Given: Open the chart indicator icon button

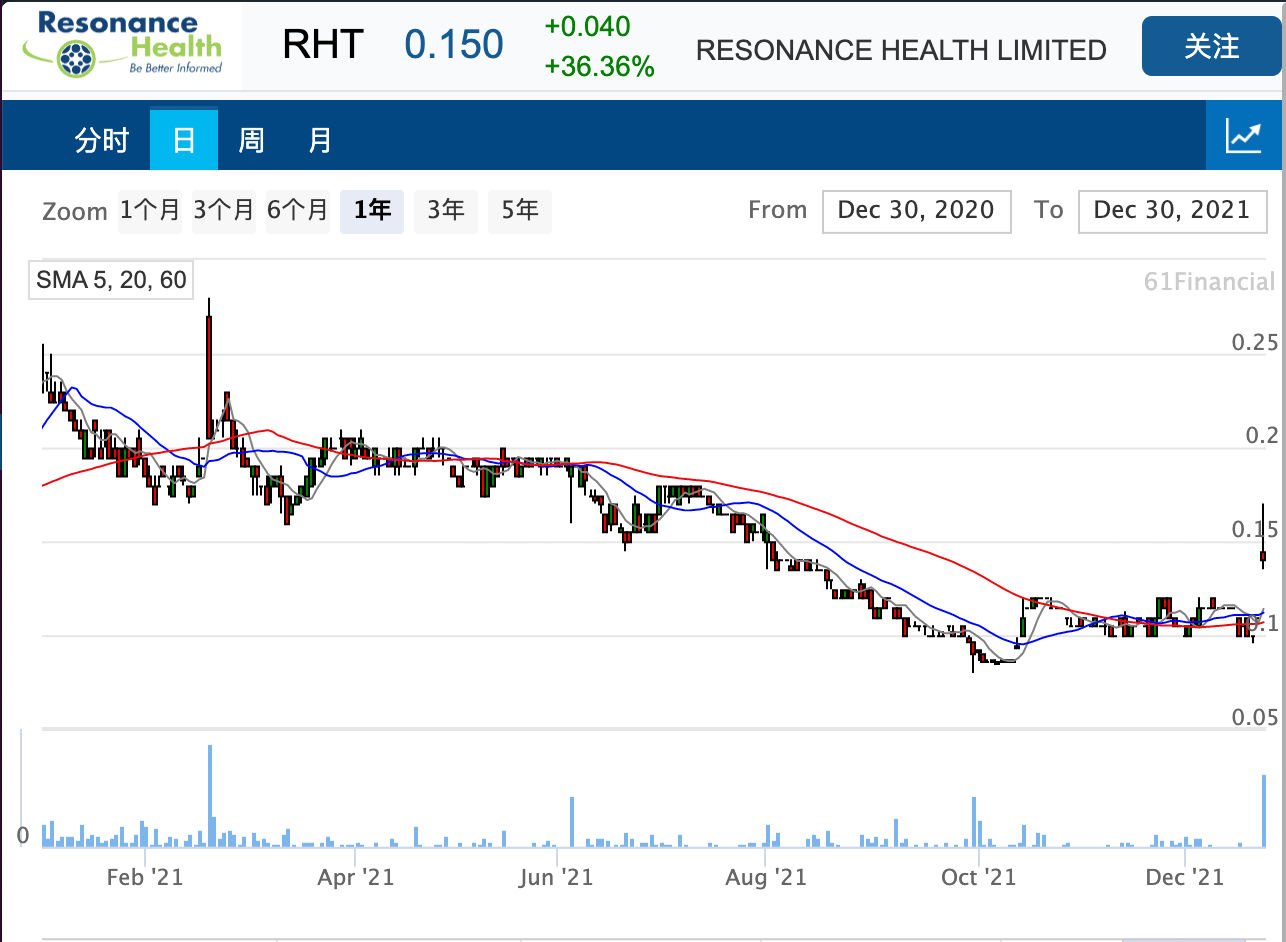Looking at the screenshot, I should coord(1243,136).
